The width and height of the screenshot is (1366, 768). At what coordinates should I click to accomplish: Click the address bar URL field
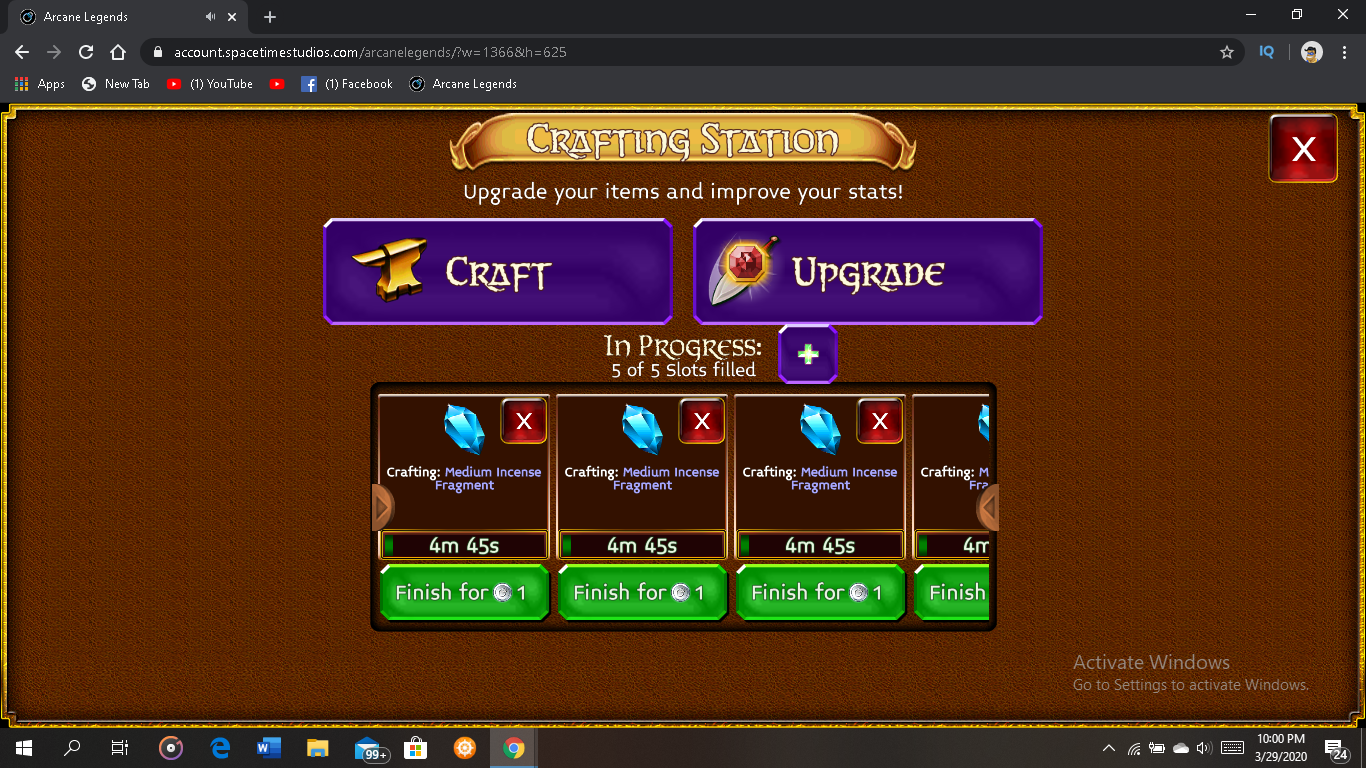pyautogui.click(x=690, y=52)
